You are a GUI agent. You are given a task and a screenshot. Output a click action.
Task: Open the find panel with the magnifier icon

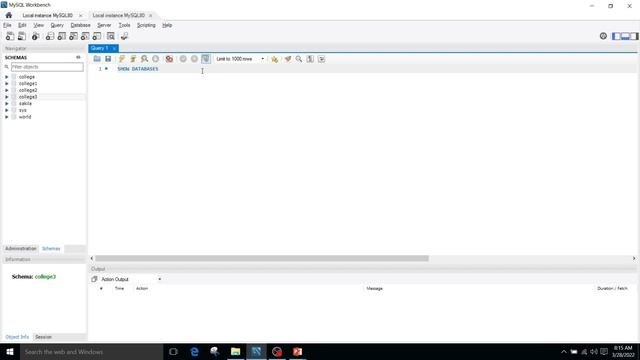pyautogui.click(x=299, y=59)
